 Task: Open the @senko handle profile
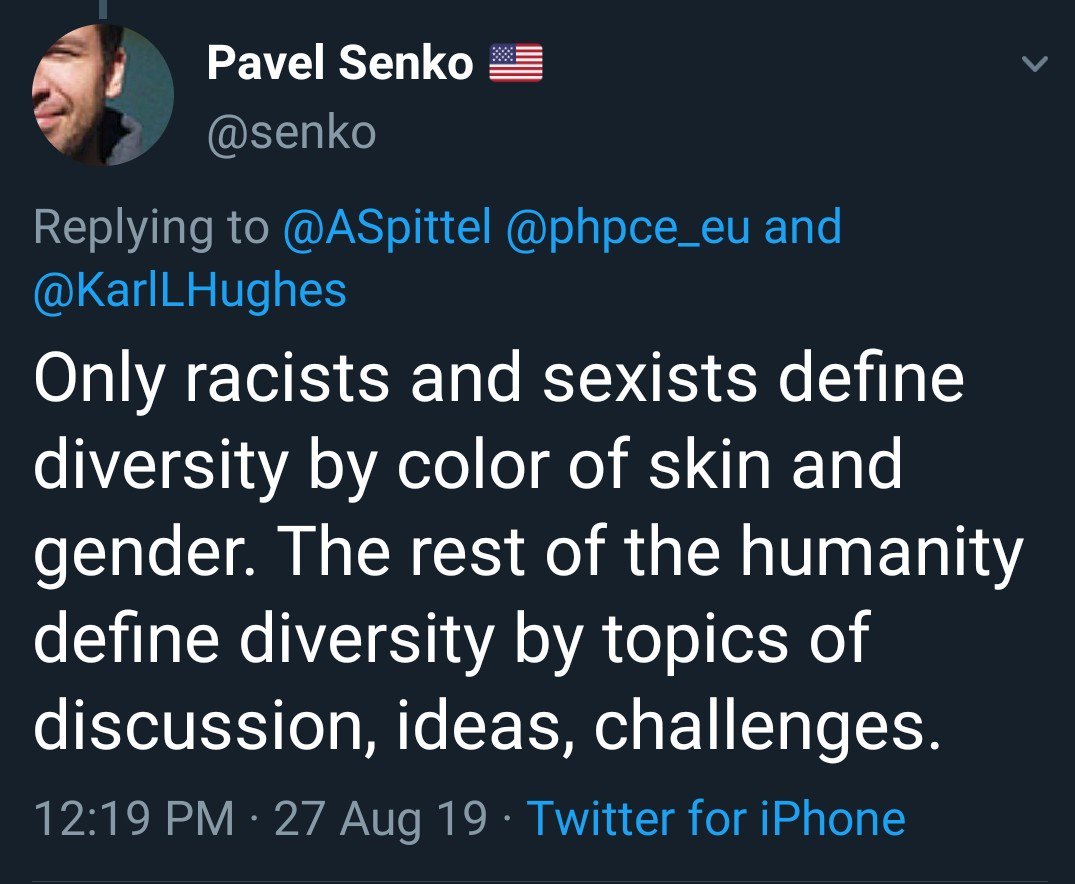click(x=291, y=132)
